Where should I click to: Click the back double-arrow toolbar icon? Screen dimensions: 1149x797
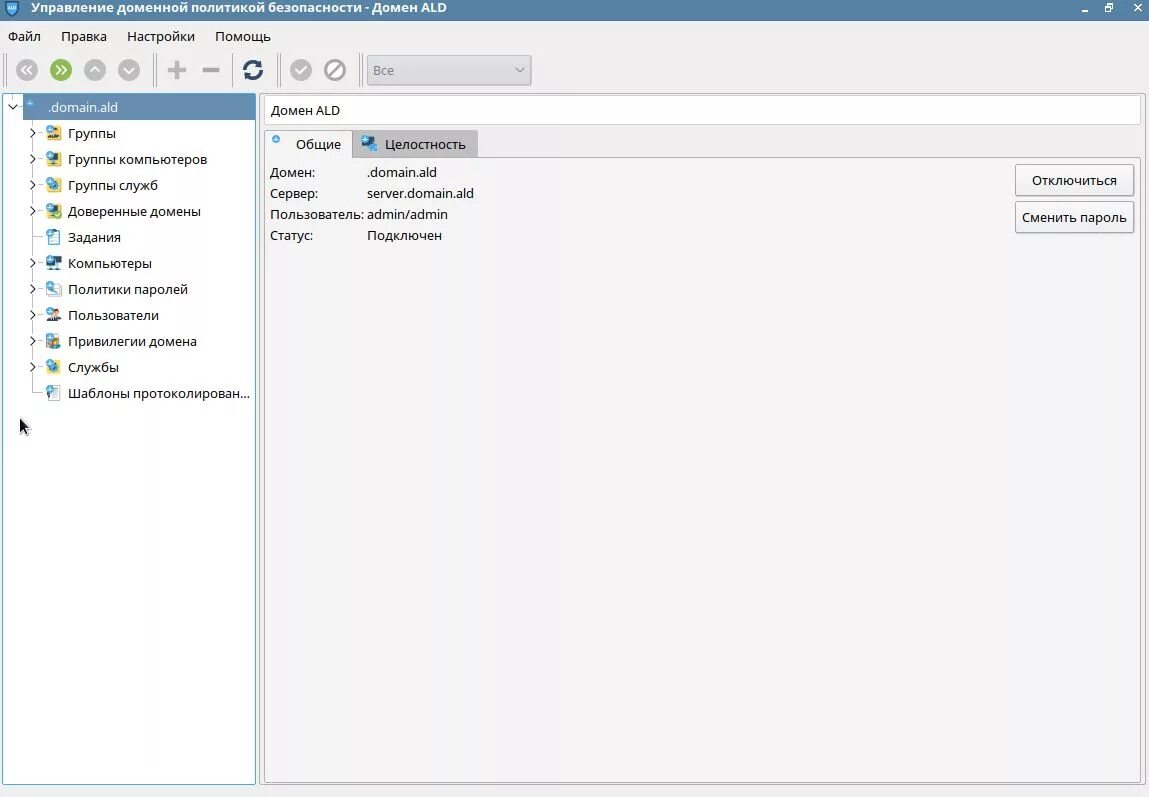[27, 70]
